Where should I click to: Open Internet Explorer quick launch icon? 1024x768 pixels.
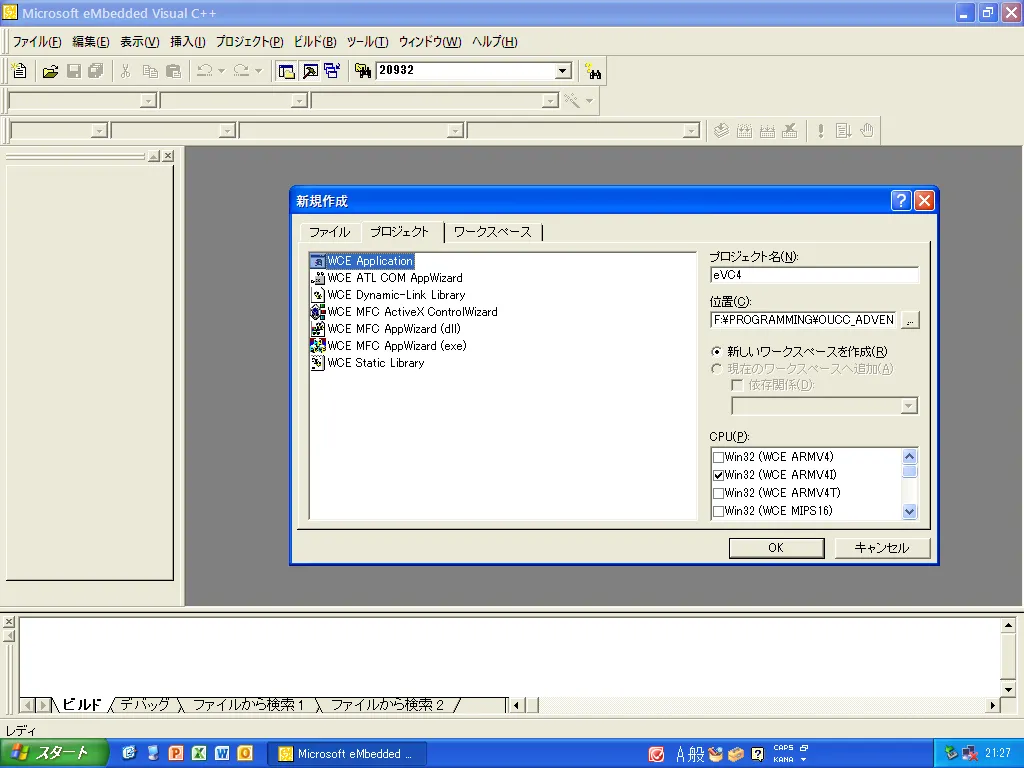pyautogui.click(x=129, y=753)
